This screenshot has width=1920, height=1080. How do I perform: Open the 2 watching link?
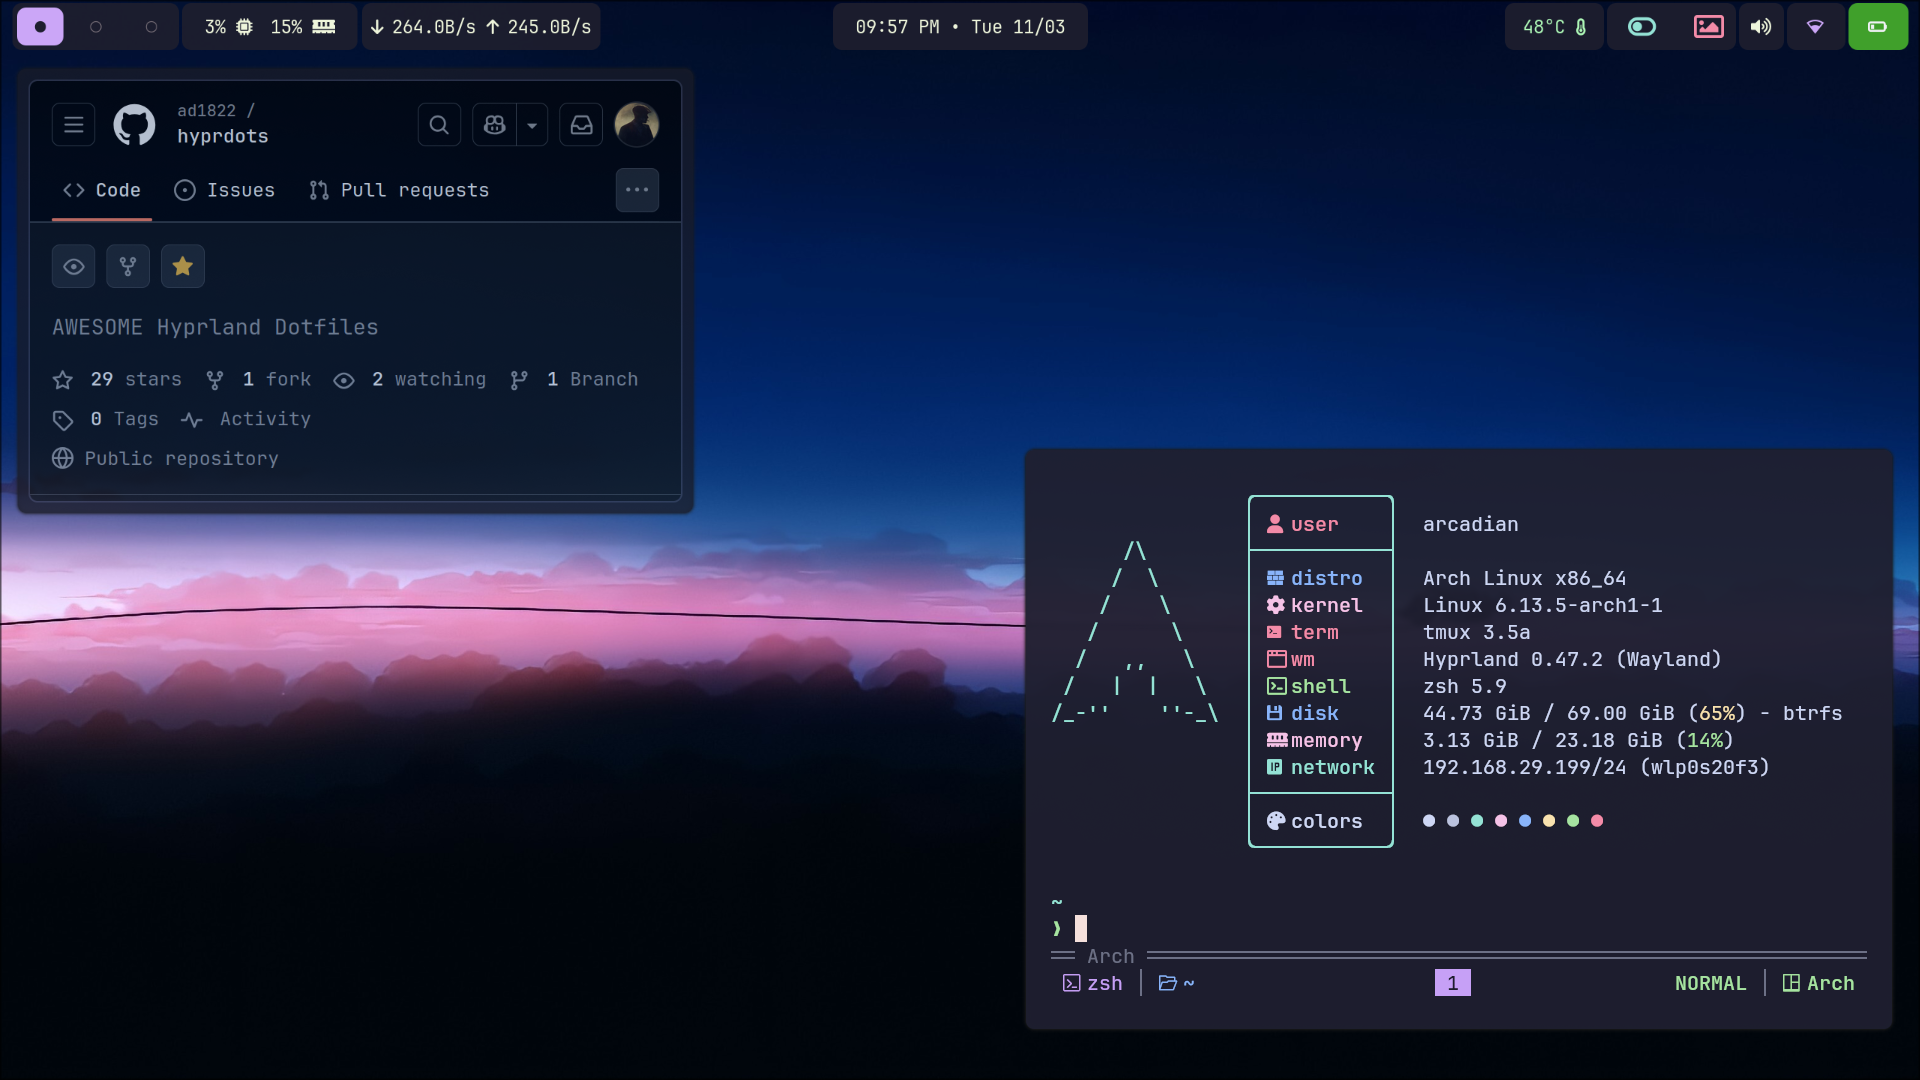(410, 380)
